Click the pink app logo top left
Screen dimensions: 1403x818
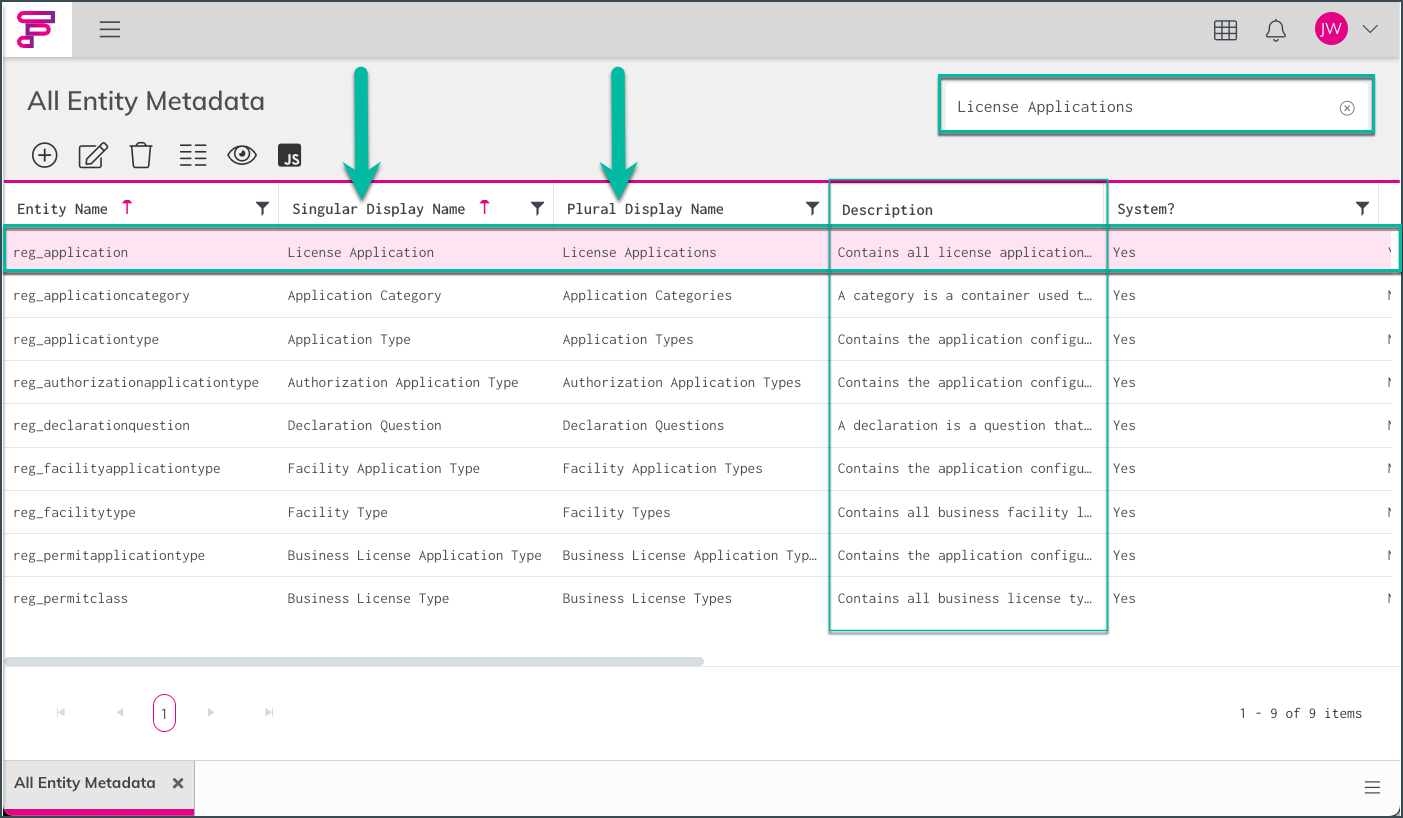coord(36,29)
